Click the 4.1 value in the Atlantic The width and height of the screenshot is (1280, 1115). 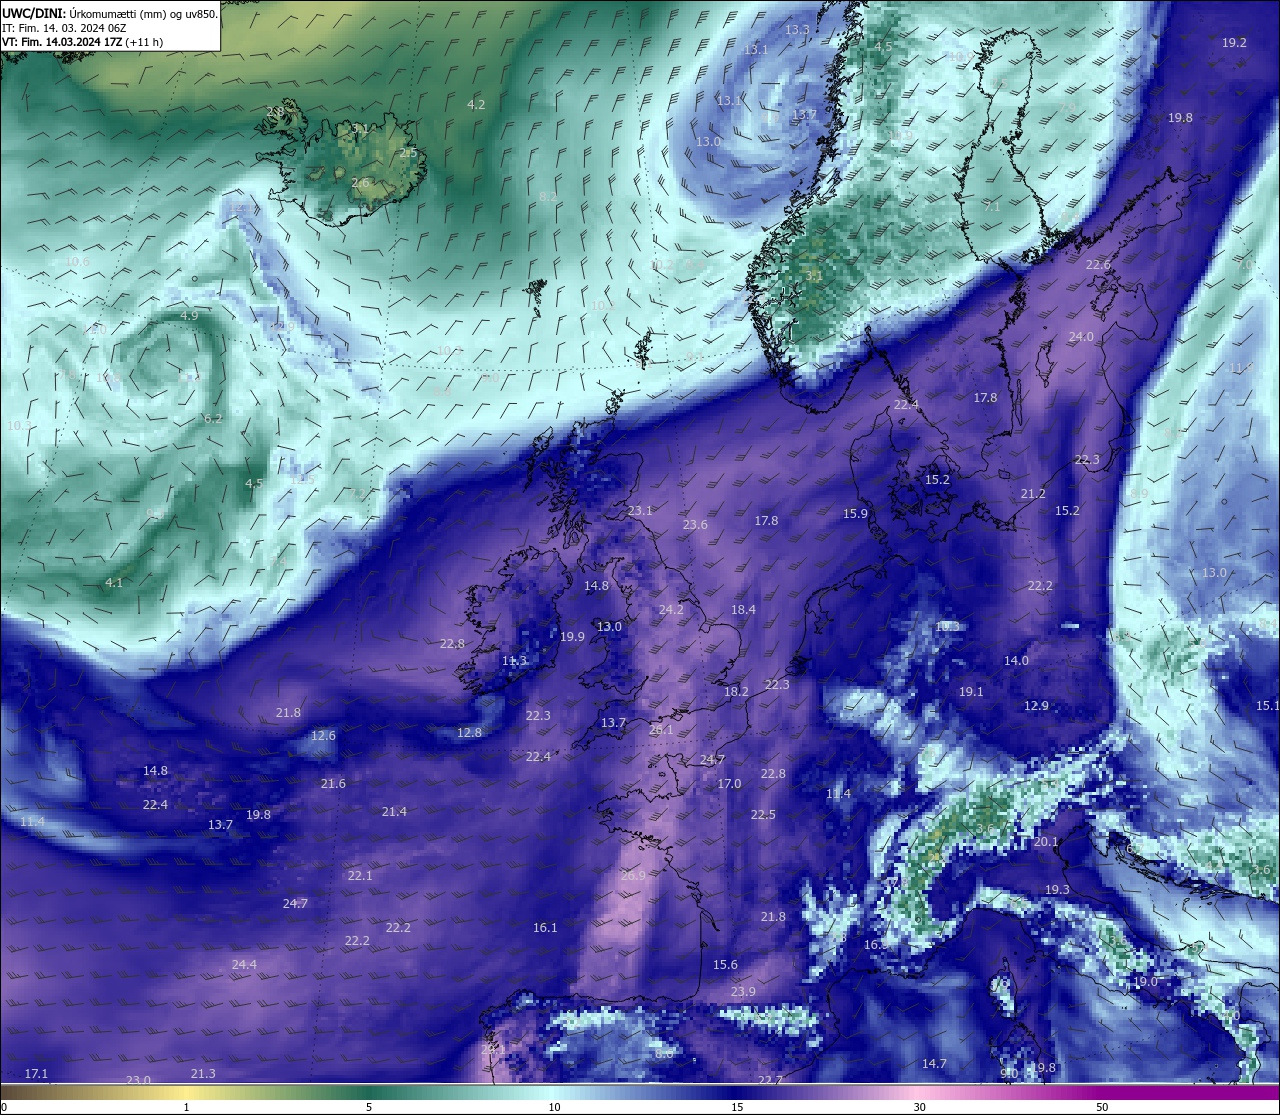click(114, 583)
